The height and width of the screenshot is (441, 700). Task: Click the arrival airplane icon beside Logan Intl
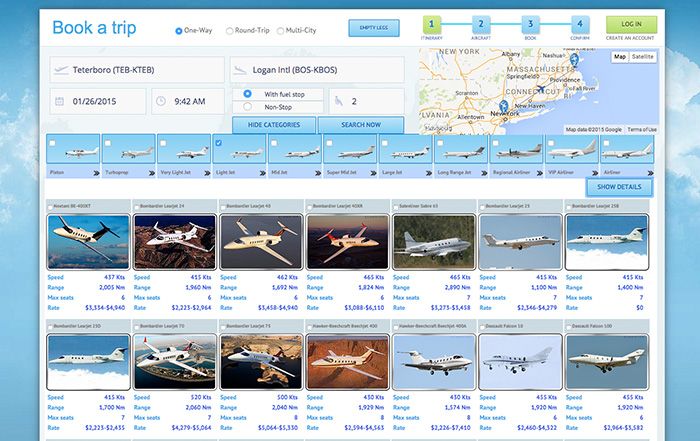(x=240, y=70)
